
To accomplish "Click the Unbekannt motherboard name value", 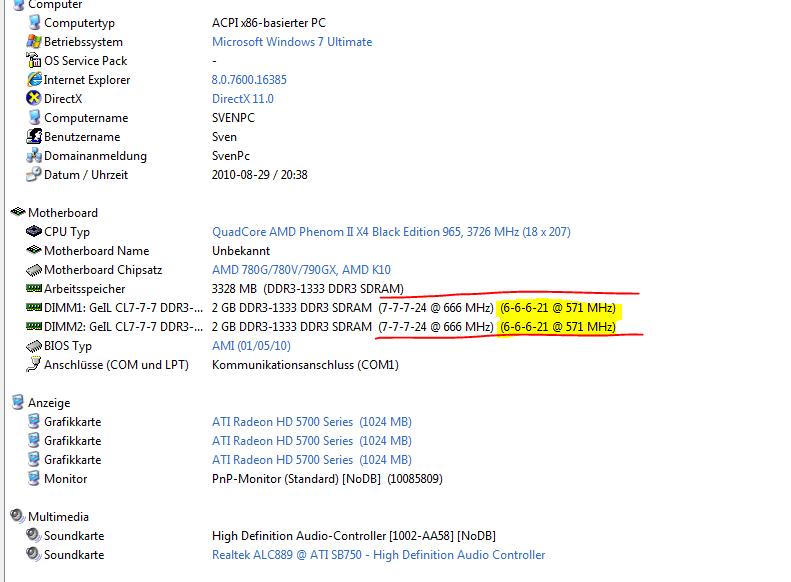I will tap(241, 251).
